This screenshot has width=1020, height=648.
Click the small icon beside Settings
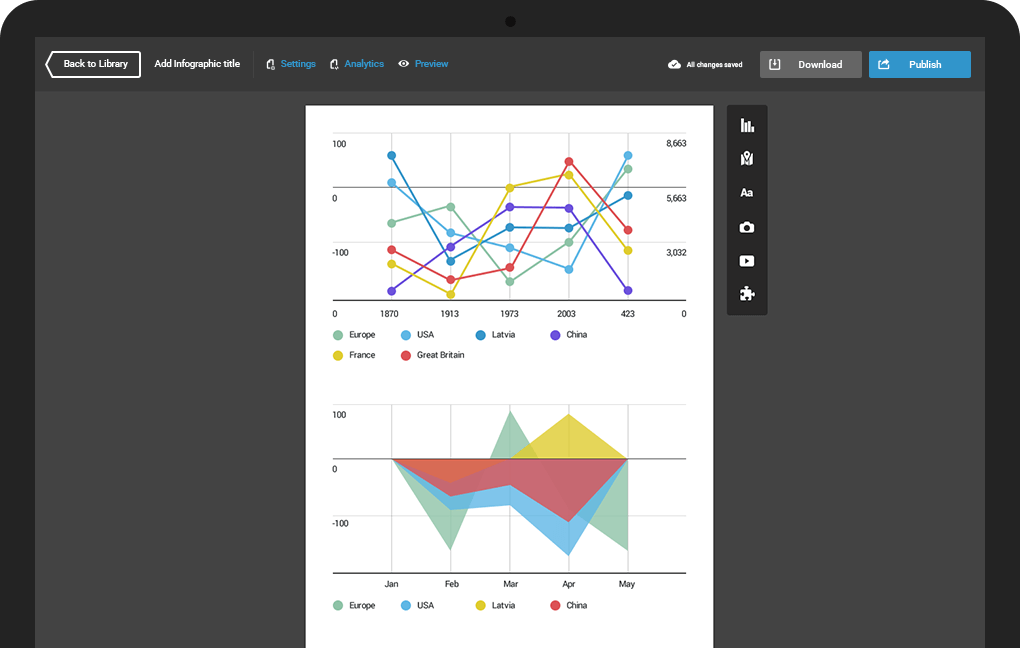270,63
